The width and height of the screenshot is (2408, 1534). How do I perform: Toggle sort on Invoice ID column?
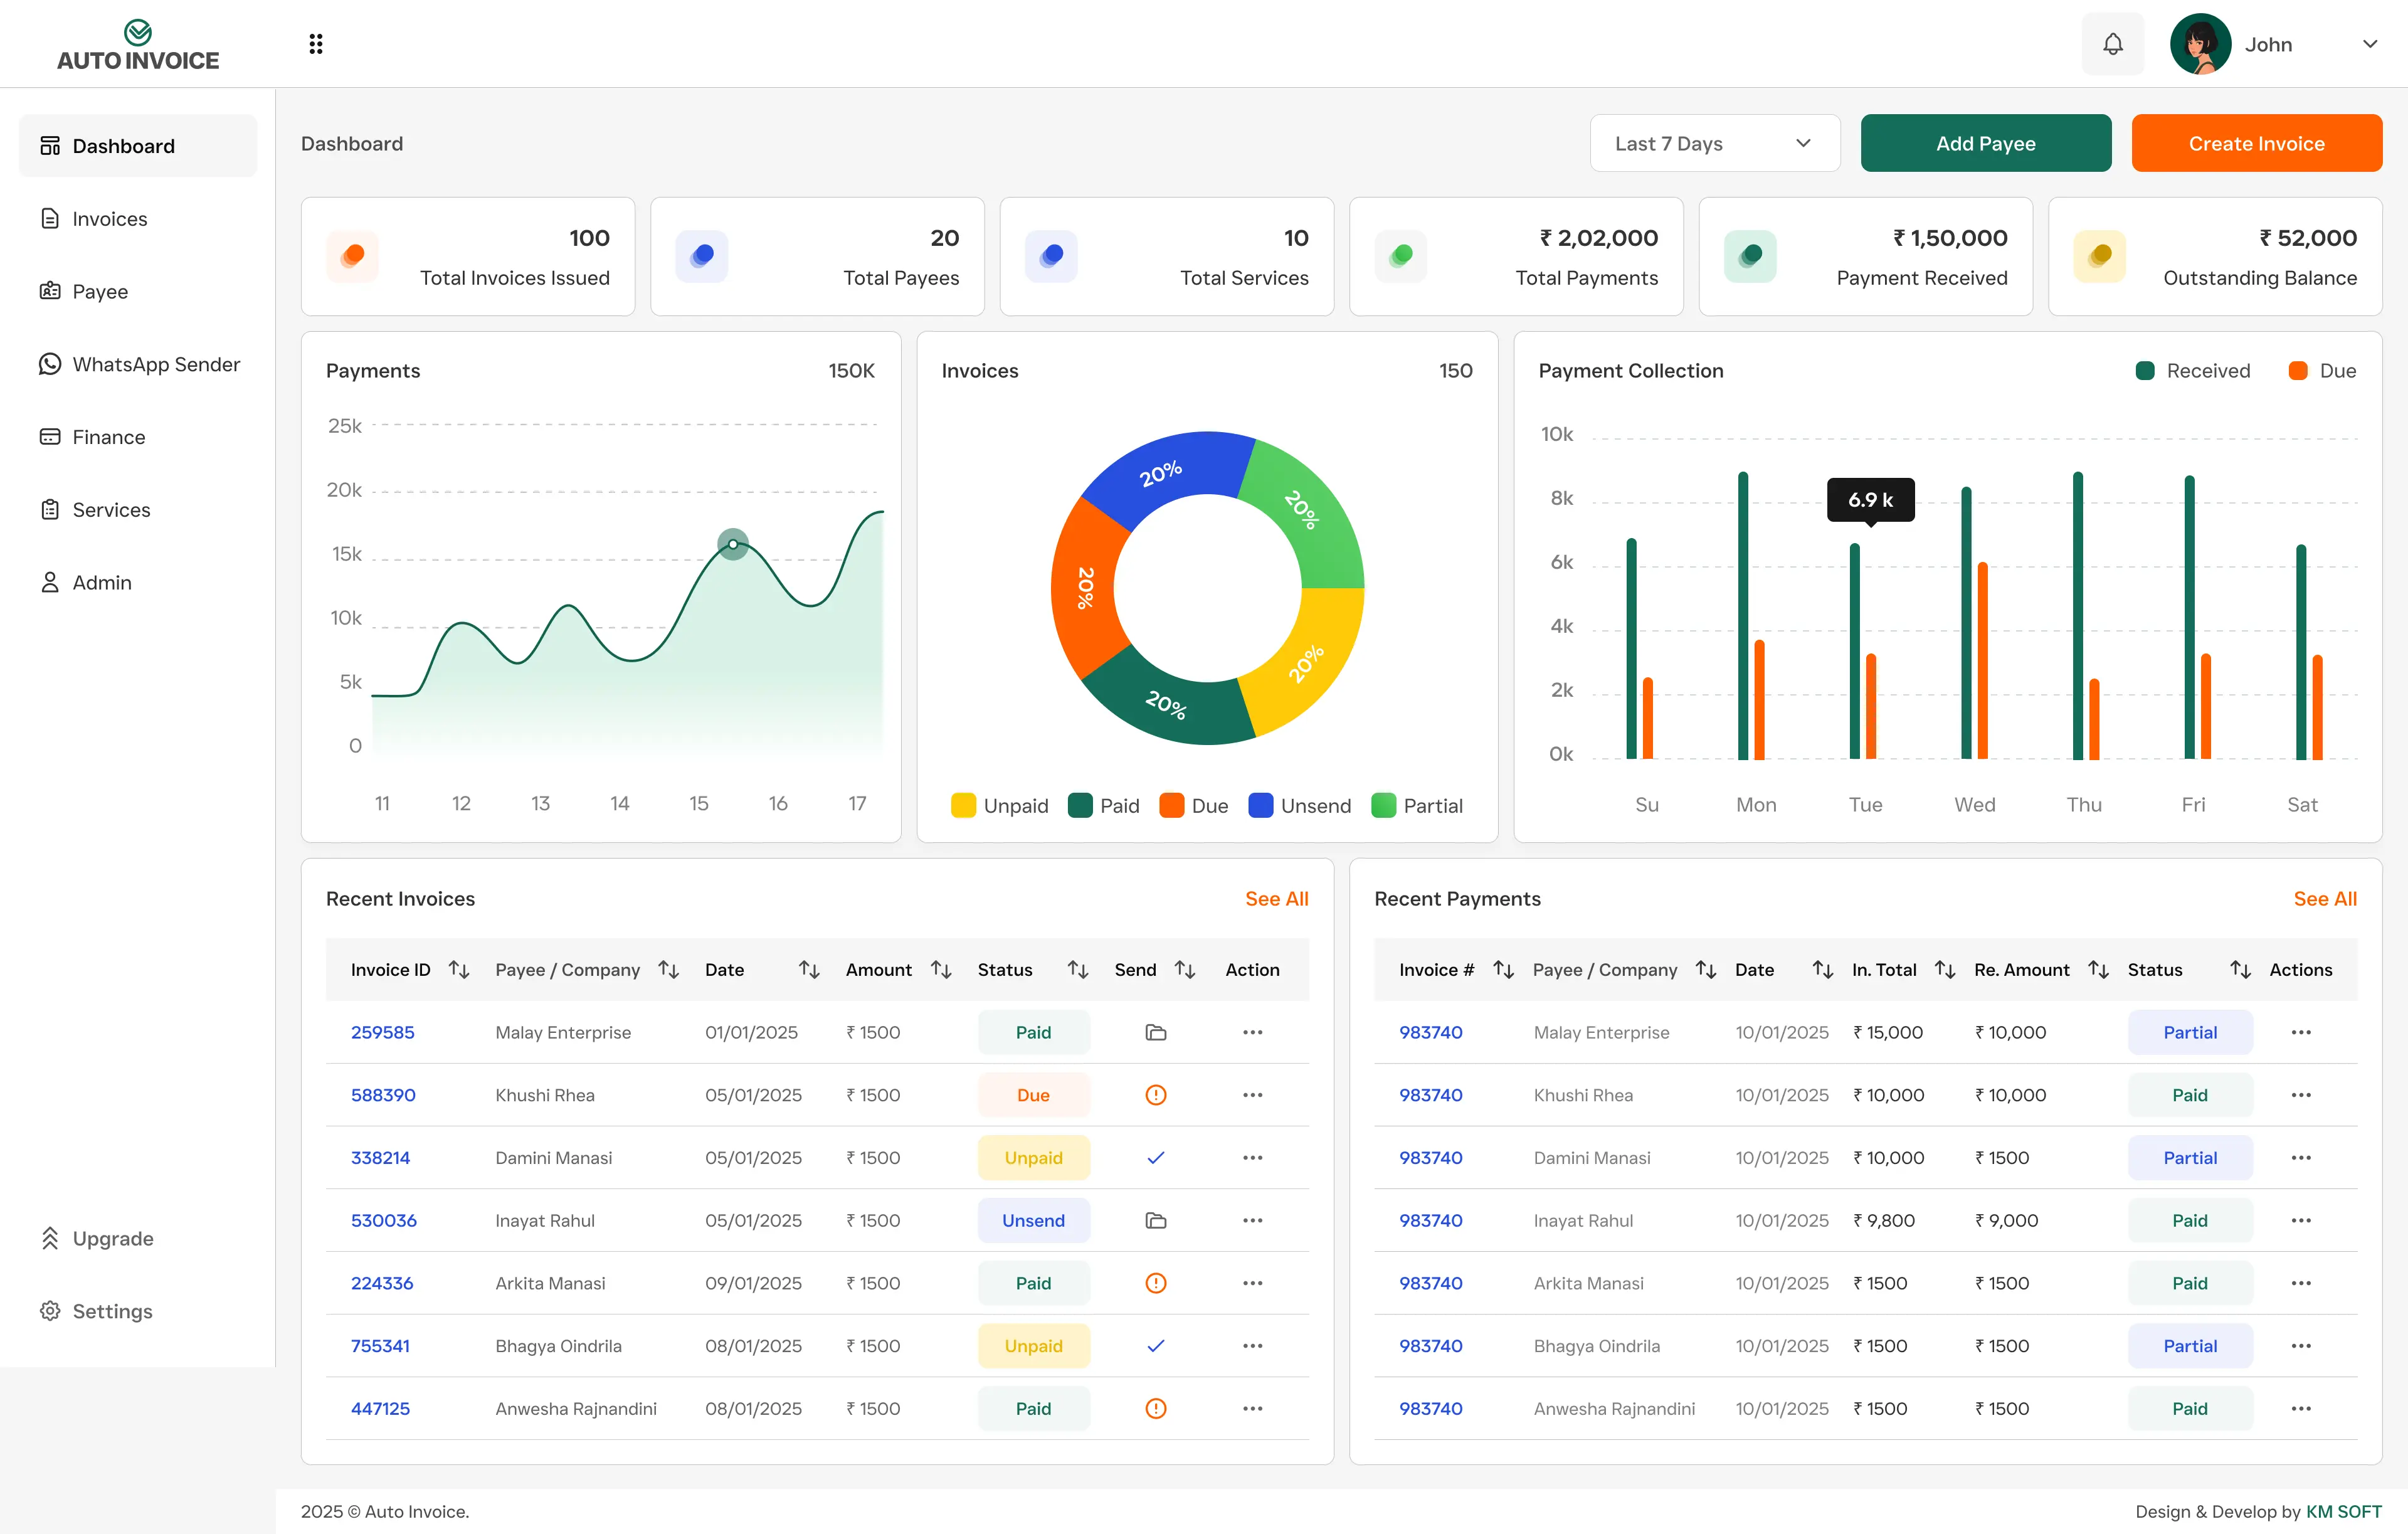459,970
